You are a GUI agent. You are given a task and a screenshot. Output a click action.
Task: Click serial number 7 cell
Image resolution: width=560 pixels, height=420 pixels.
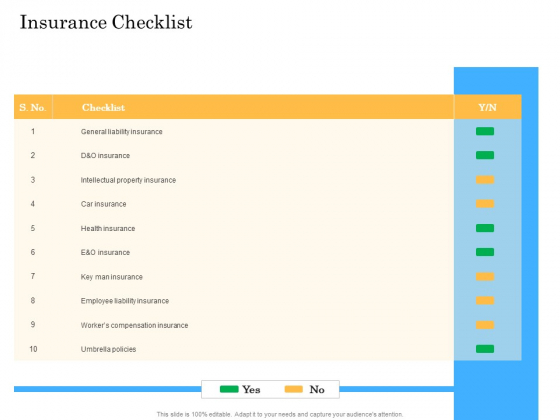click(33, 276)
